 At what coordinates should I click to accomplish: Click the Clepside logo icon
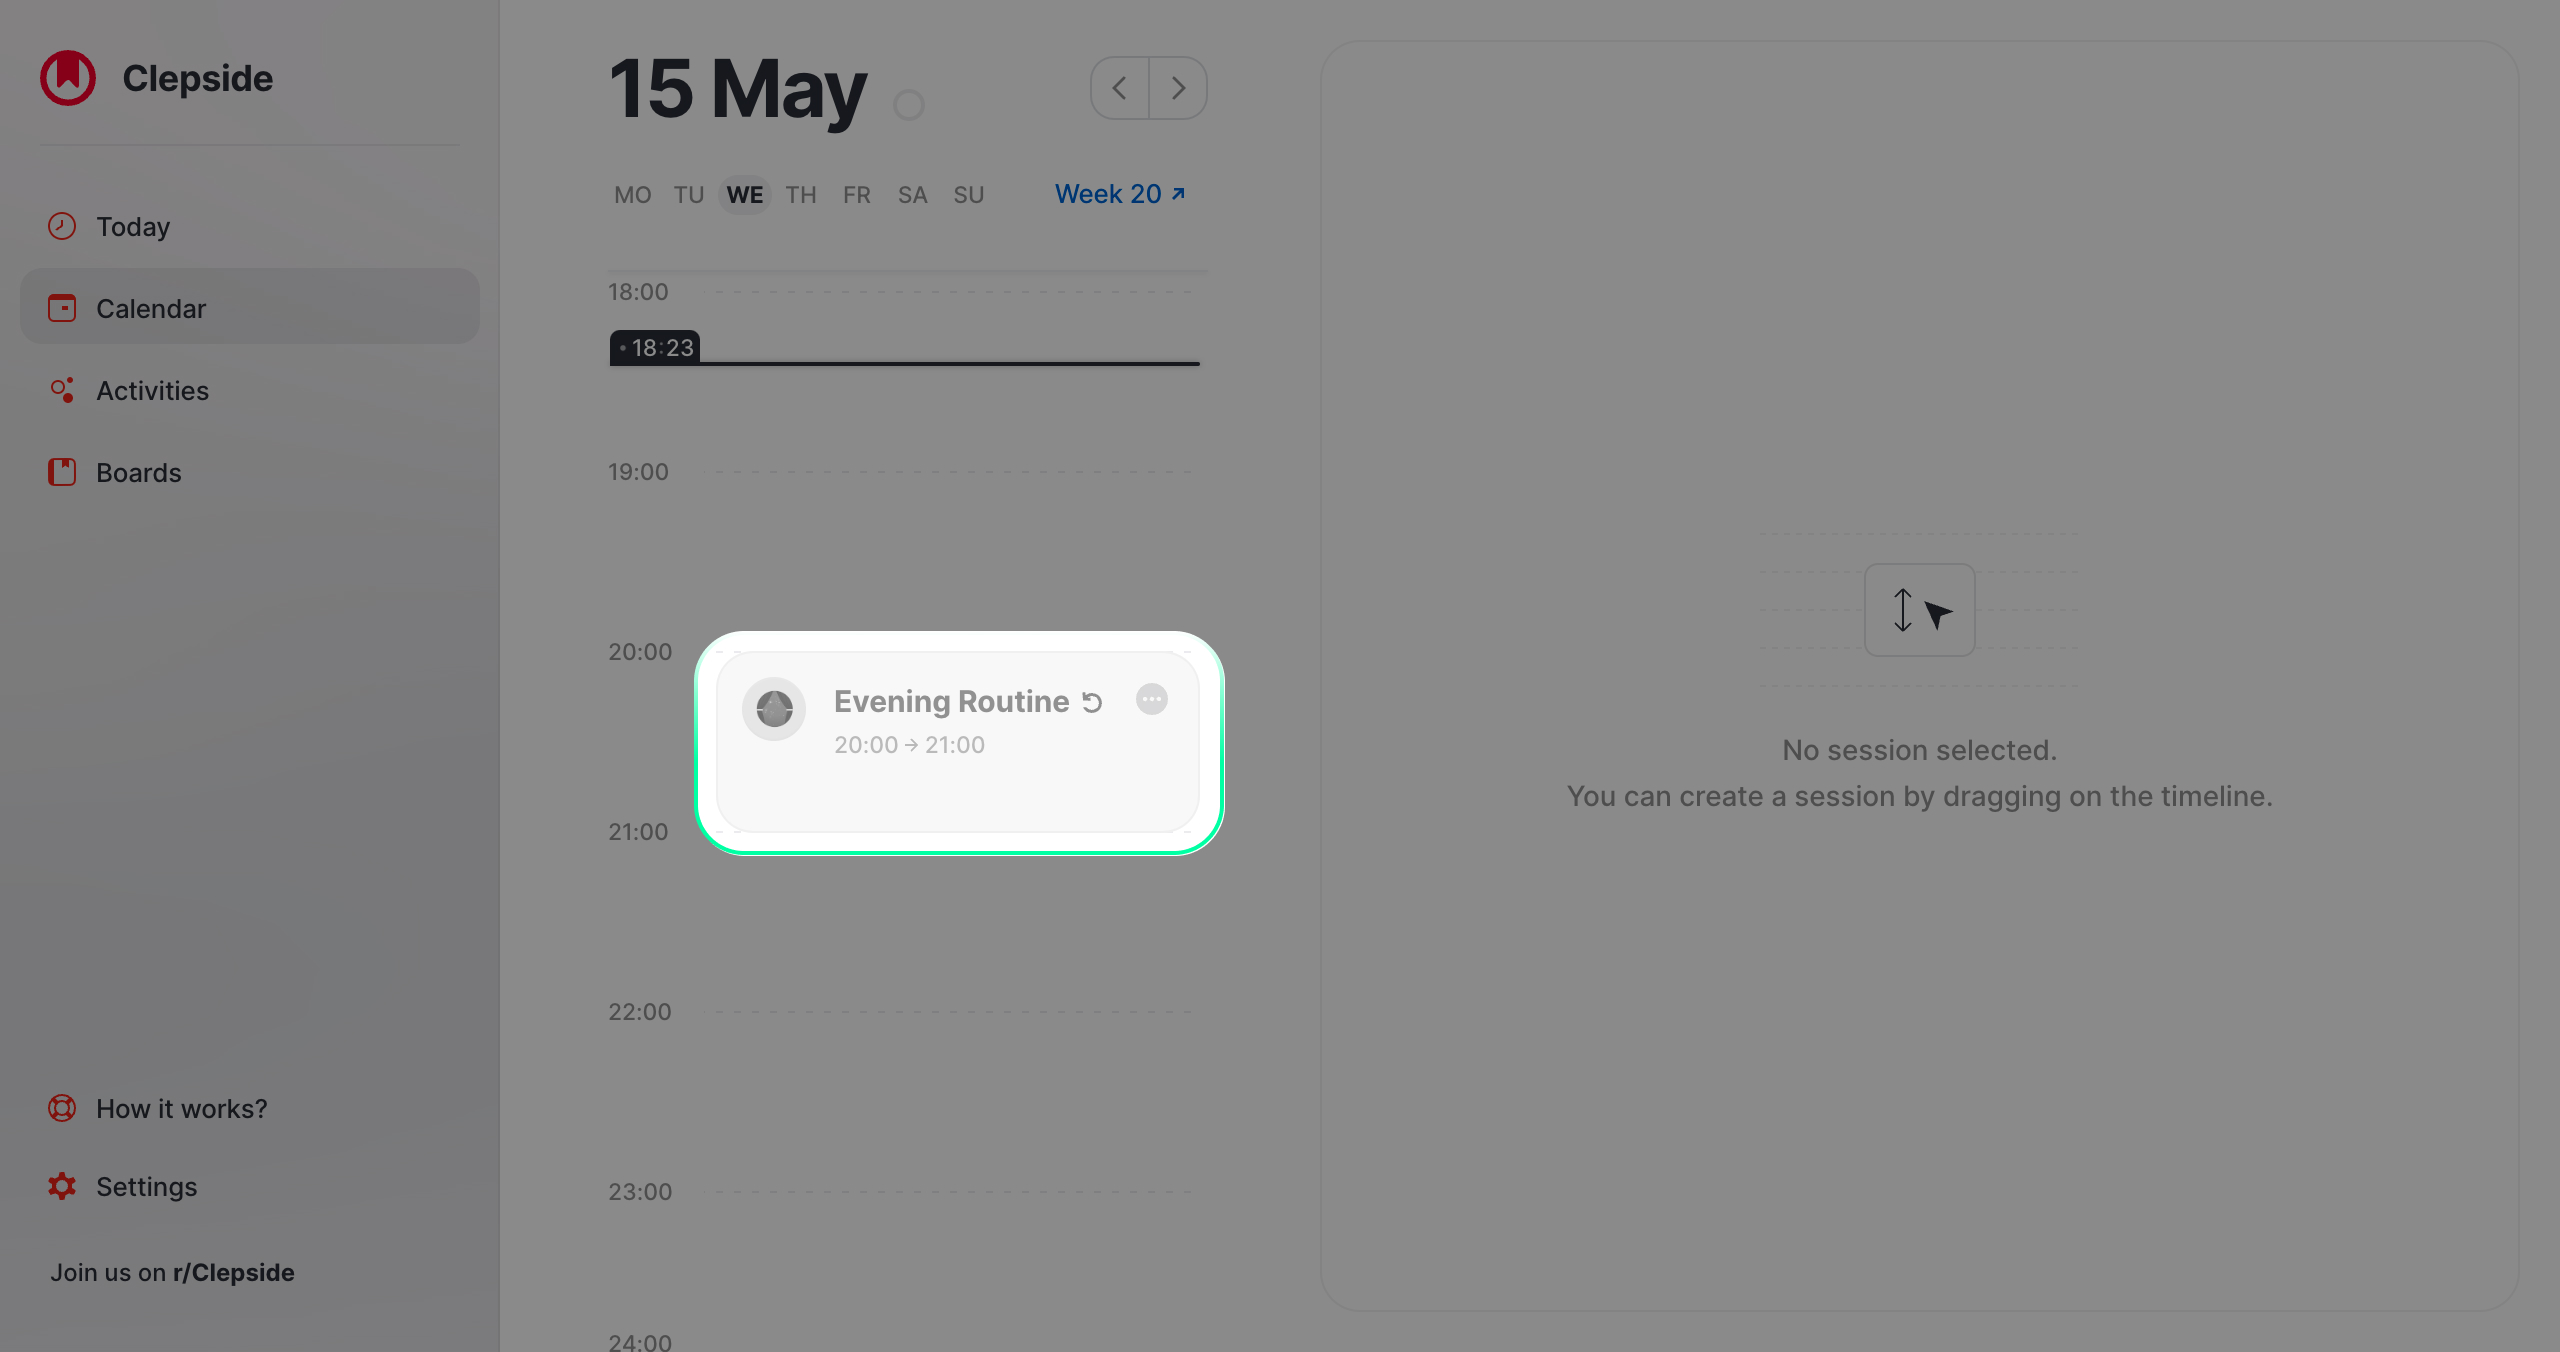68,78
